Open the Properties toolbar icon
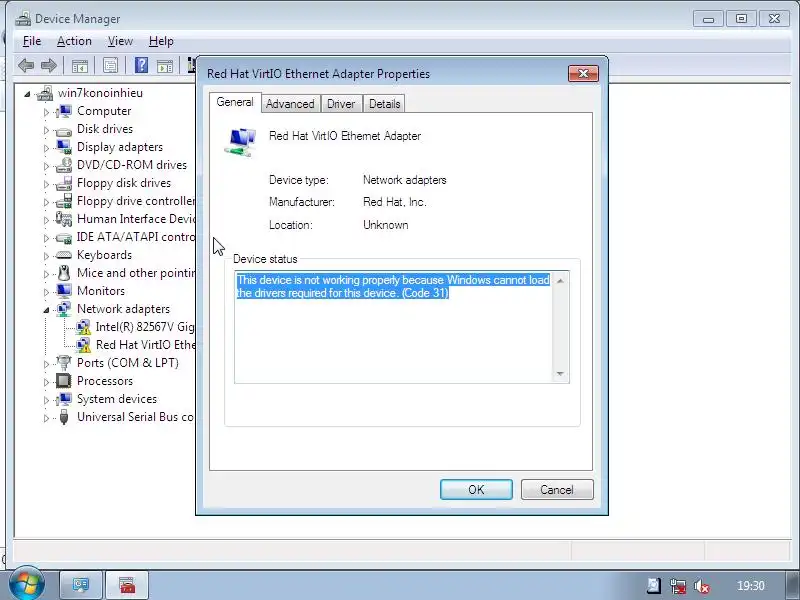The width and height of the screenshot is (800, 600). [110, 65]
